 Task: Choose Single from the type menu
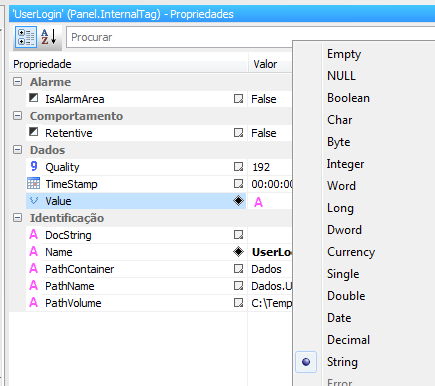tap(343, 274)
